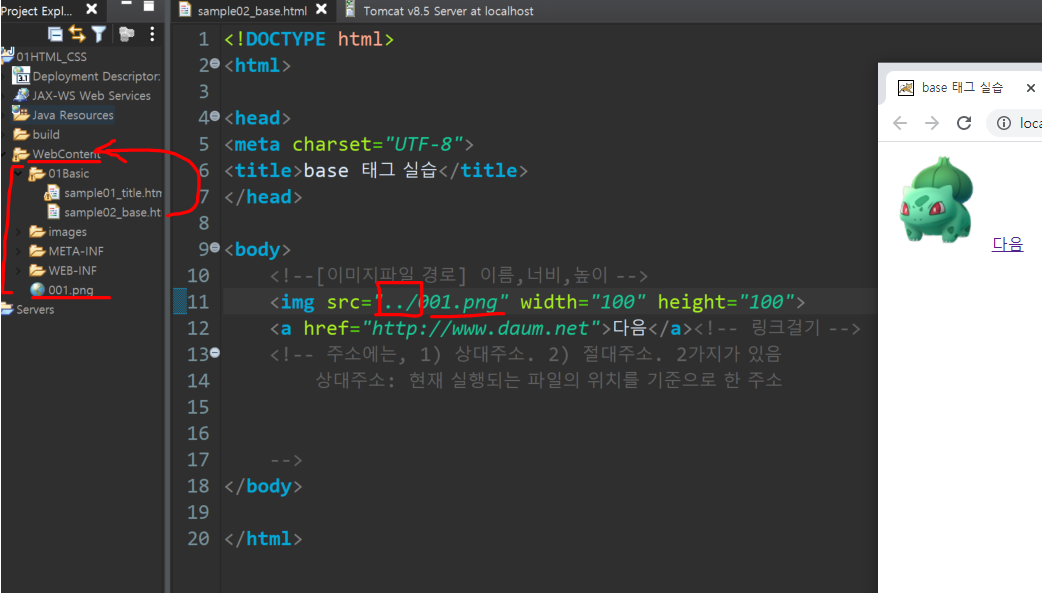
Task: Close the browser tab 'base 태그 실습'
Action: pos(1030,88)
